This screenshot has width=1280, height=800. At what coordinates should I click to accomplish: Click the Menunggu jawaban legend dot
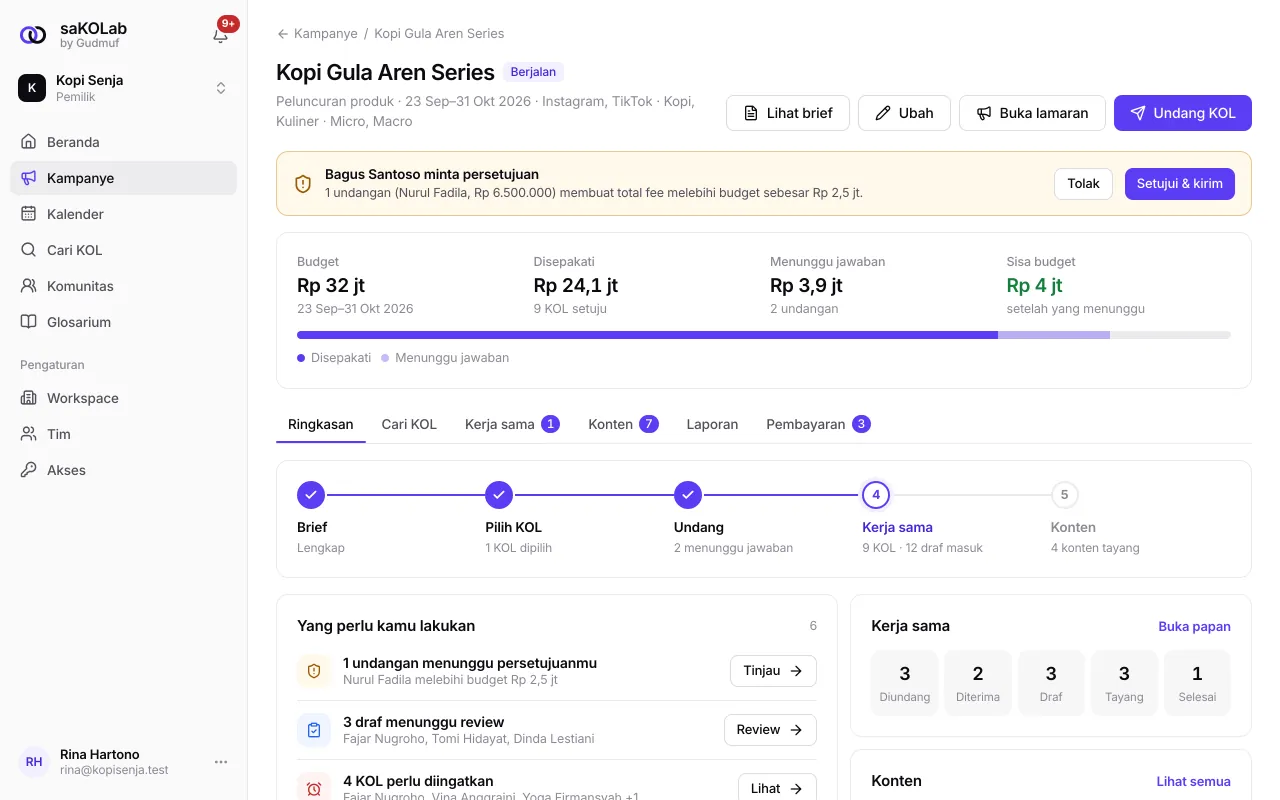(x=385, y=358)
